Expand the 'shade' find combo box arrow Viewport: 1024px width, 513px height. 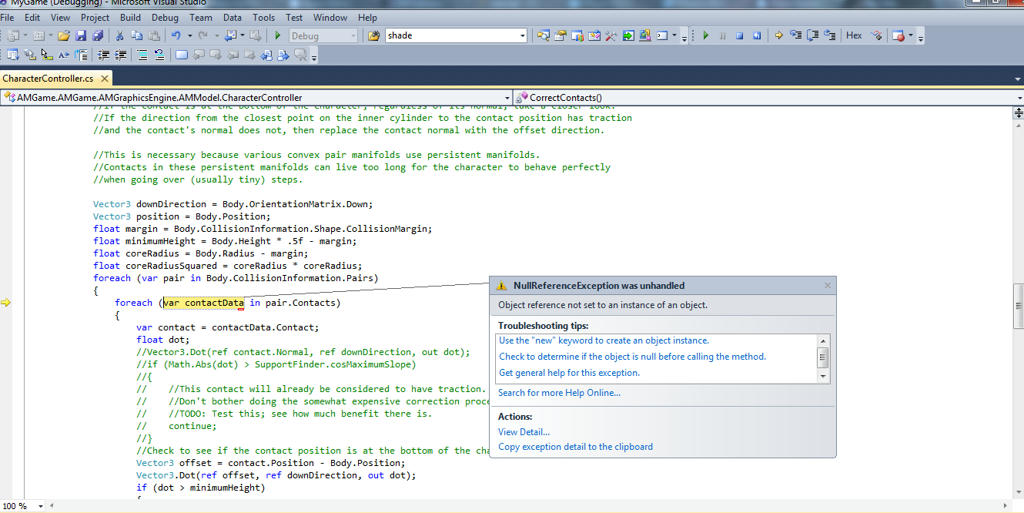pos(522,36)
